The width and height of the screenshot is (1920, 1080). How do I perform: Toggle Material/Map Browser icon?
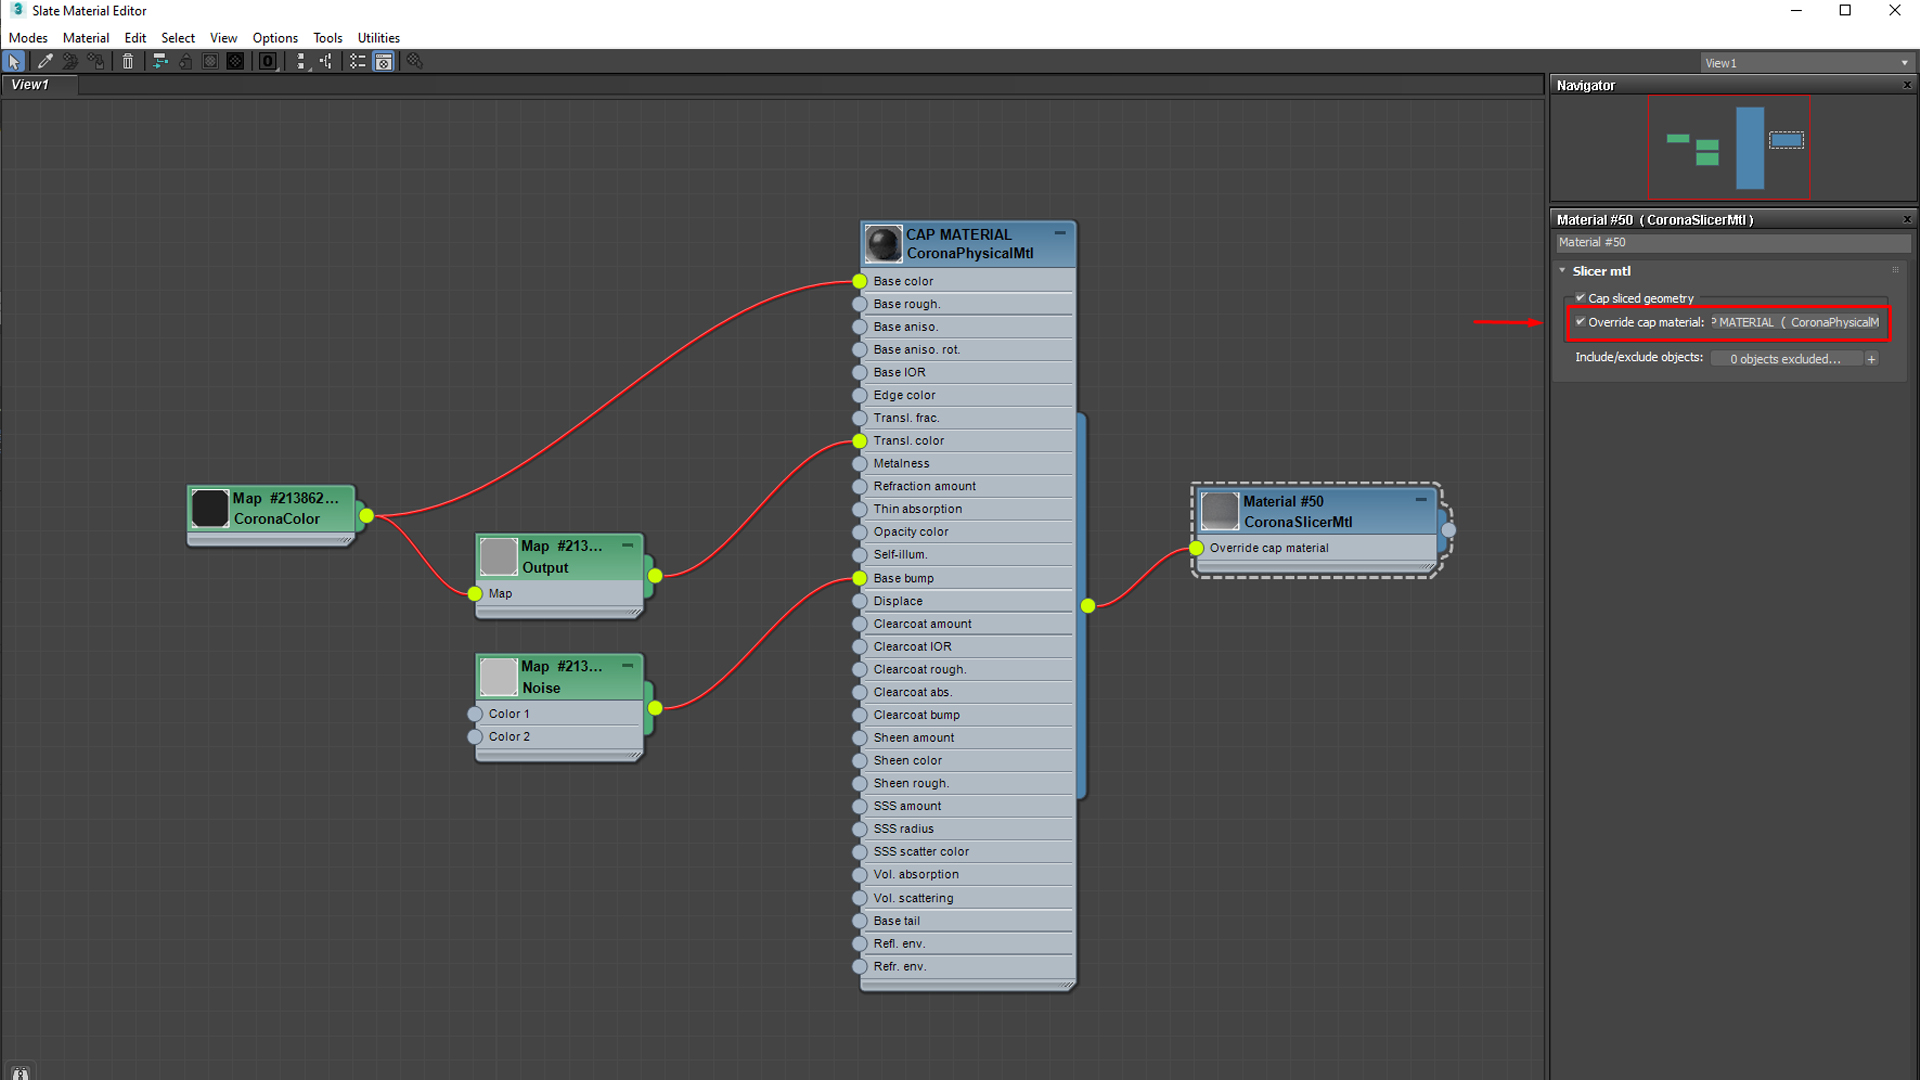(358, 62)
